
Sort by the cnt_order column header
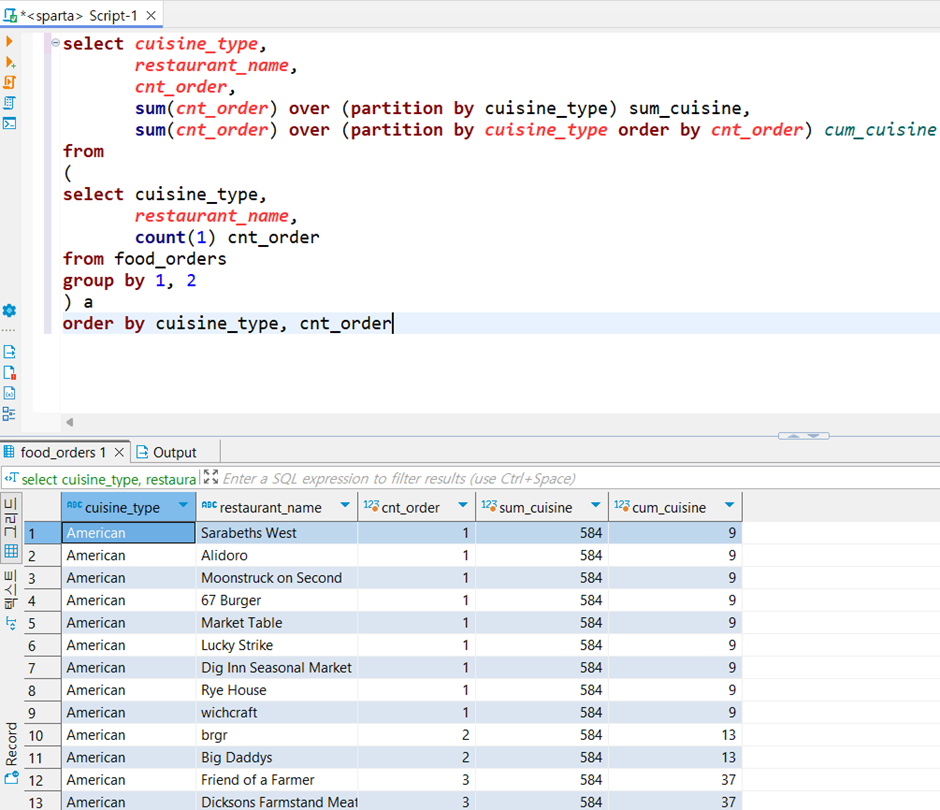(x=410, y=508)
